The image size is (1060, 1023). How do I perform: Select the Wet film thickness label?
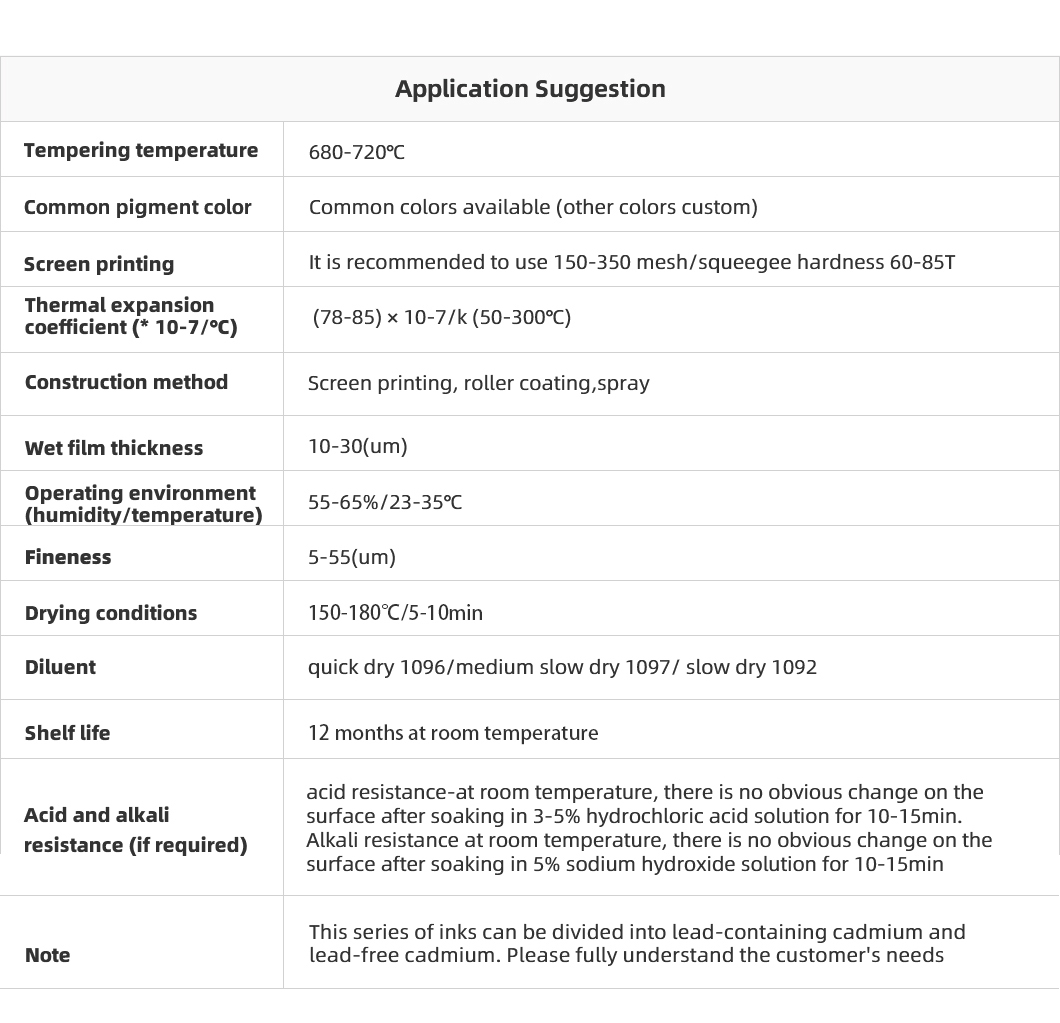pos(114,448)
